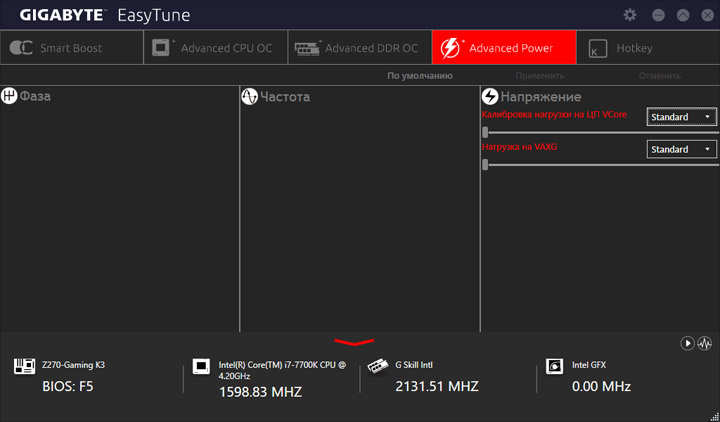Open the hardware monitor waveform icon

[x=705, y=343]
